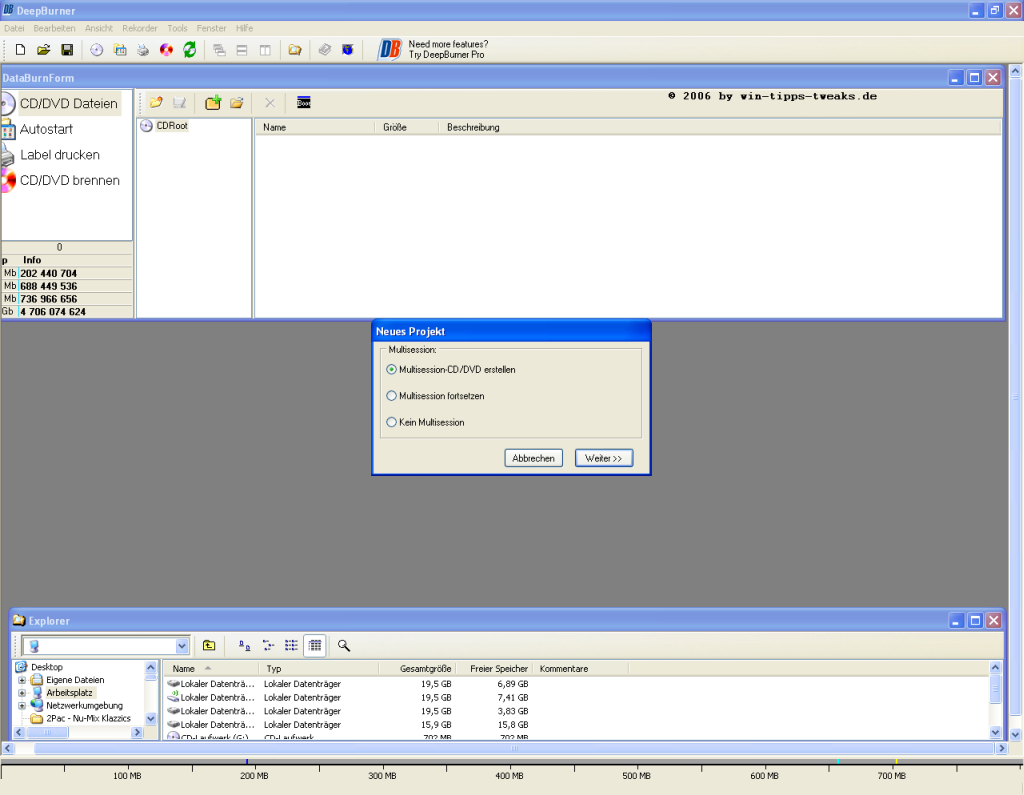Select 'Kein Multisession' radio option
Screen dimensions: 1024x795
click(x=391, y=422)
